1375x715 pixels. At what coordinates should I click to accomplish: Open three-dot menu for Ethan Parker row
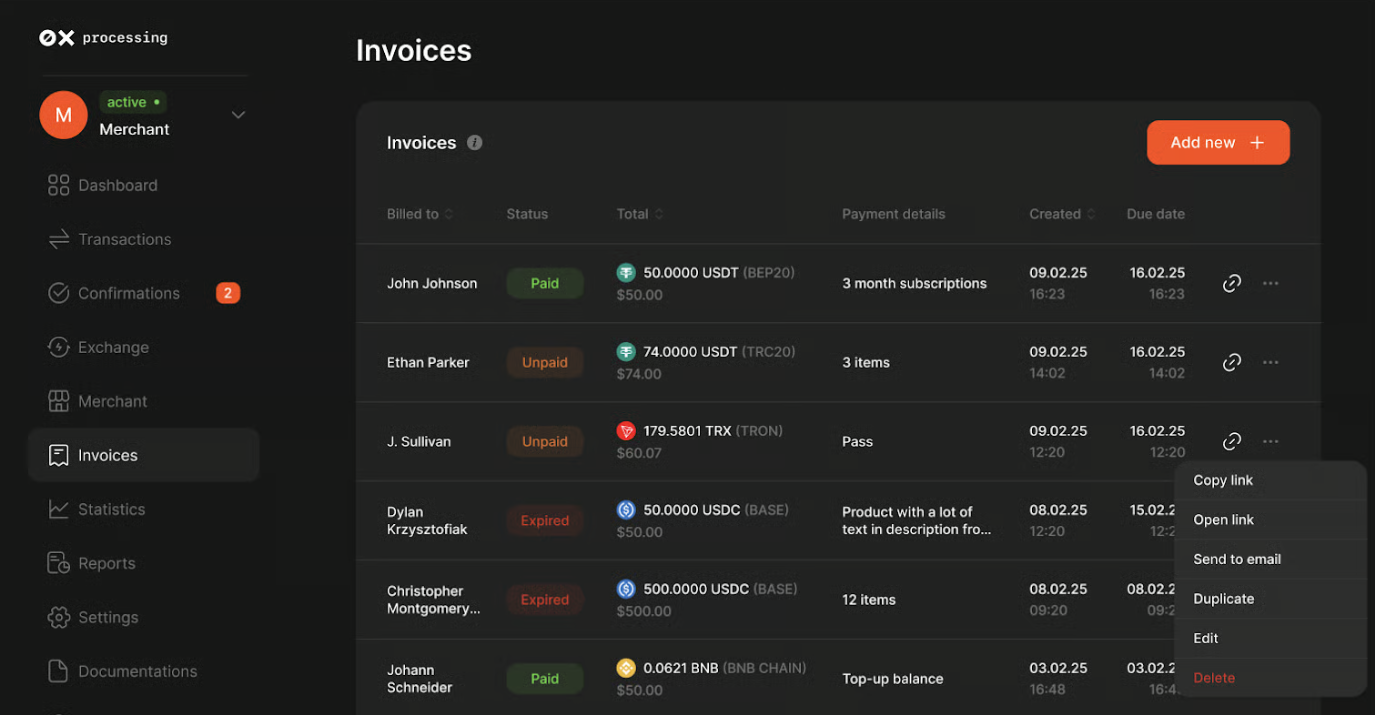[1270, 362]
